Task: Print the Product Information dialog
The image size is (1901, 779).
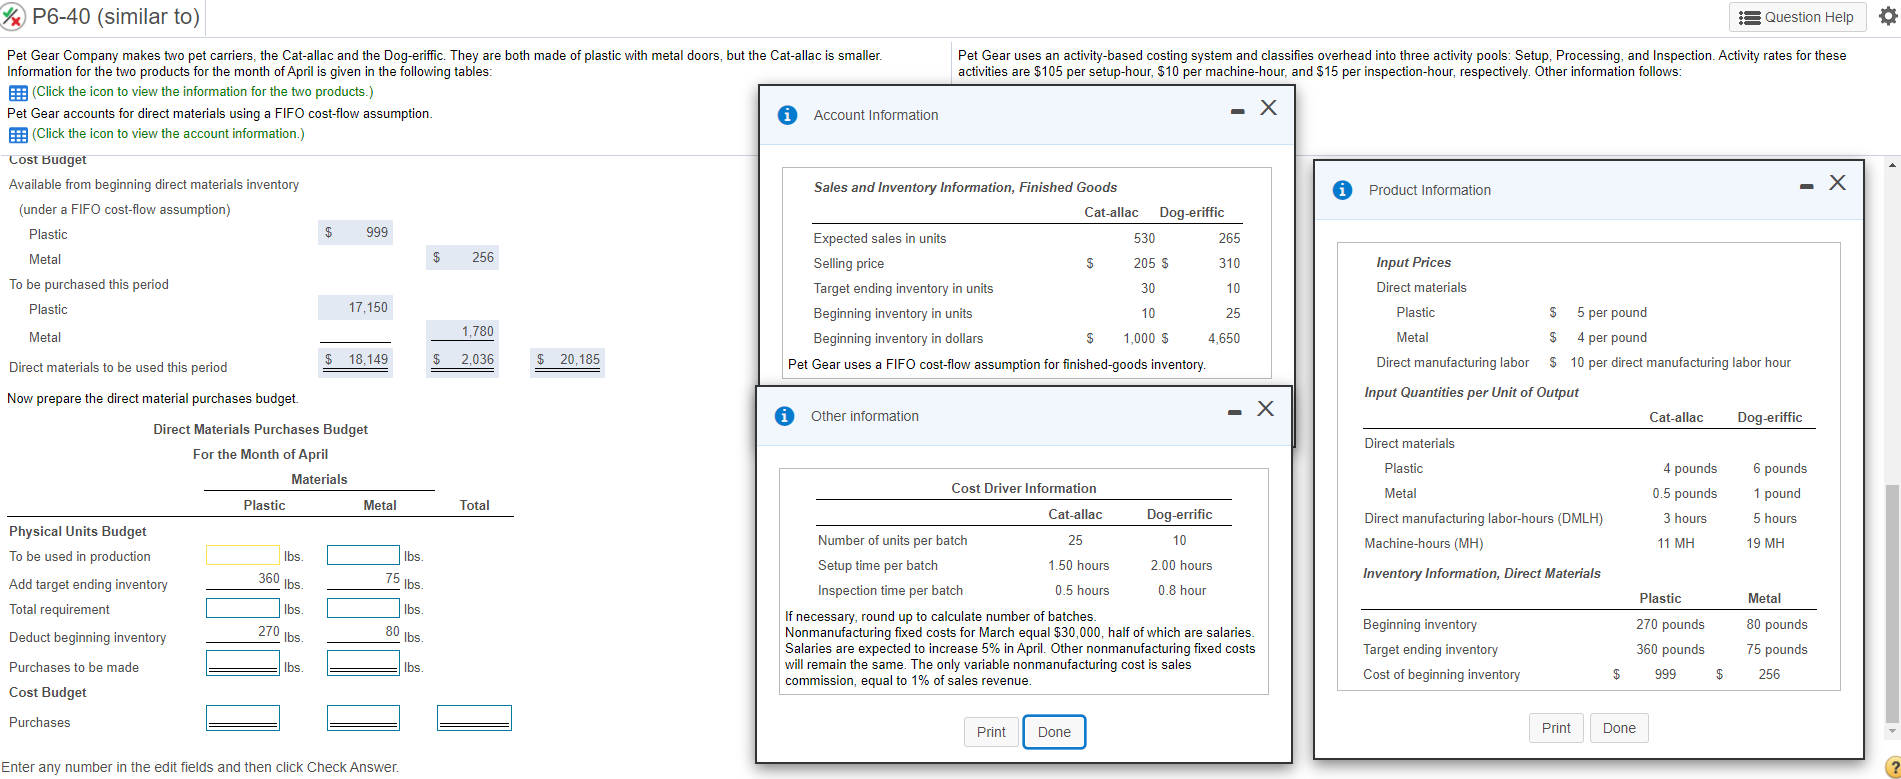Action: [1556, 728]
